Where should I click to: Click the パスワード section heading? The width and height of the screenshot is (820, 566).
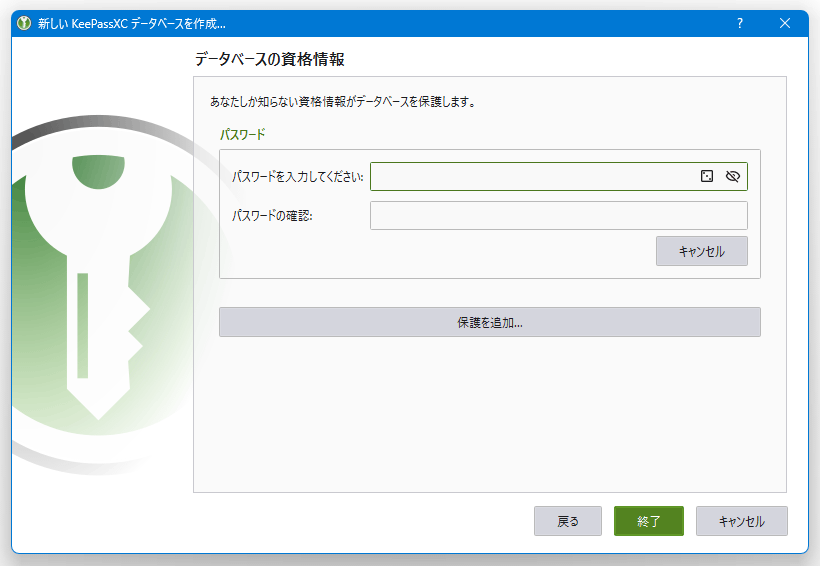click(x=242, y=134)
